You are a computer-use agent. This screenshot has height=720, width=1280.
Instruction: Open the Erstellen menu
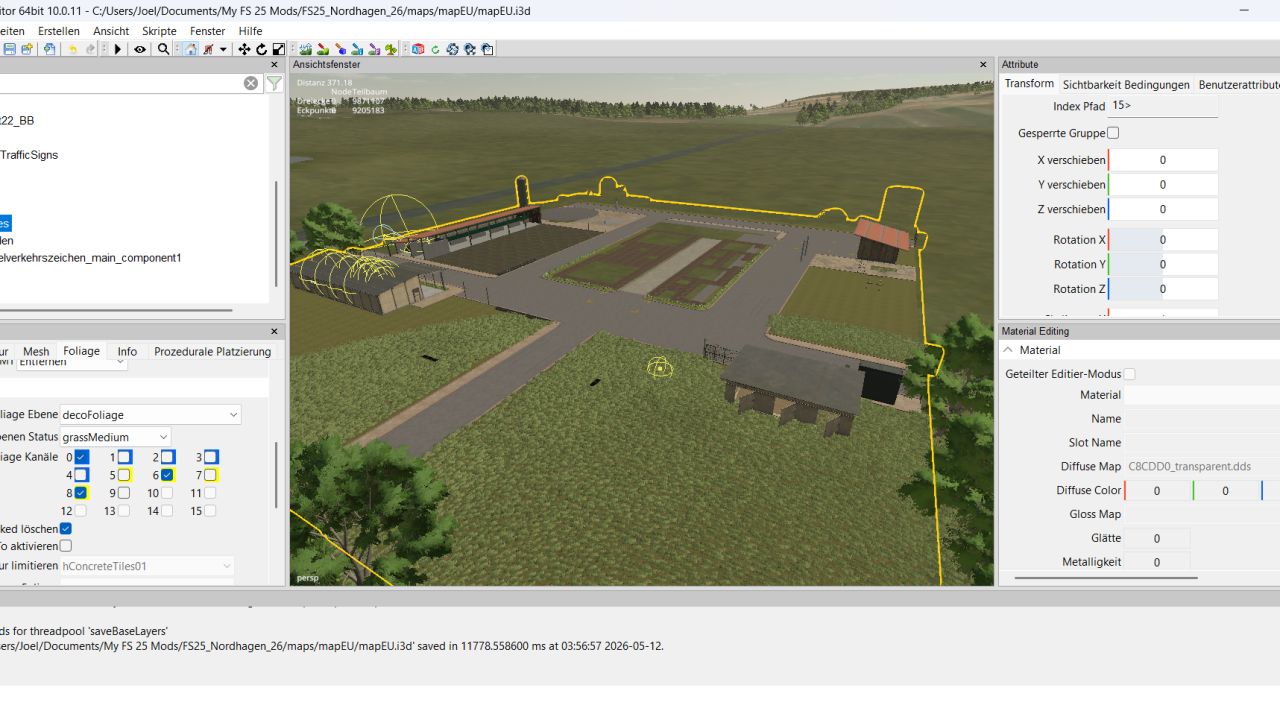[59, 31]
